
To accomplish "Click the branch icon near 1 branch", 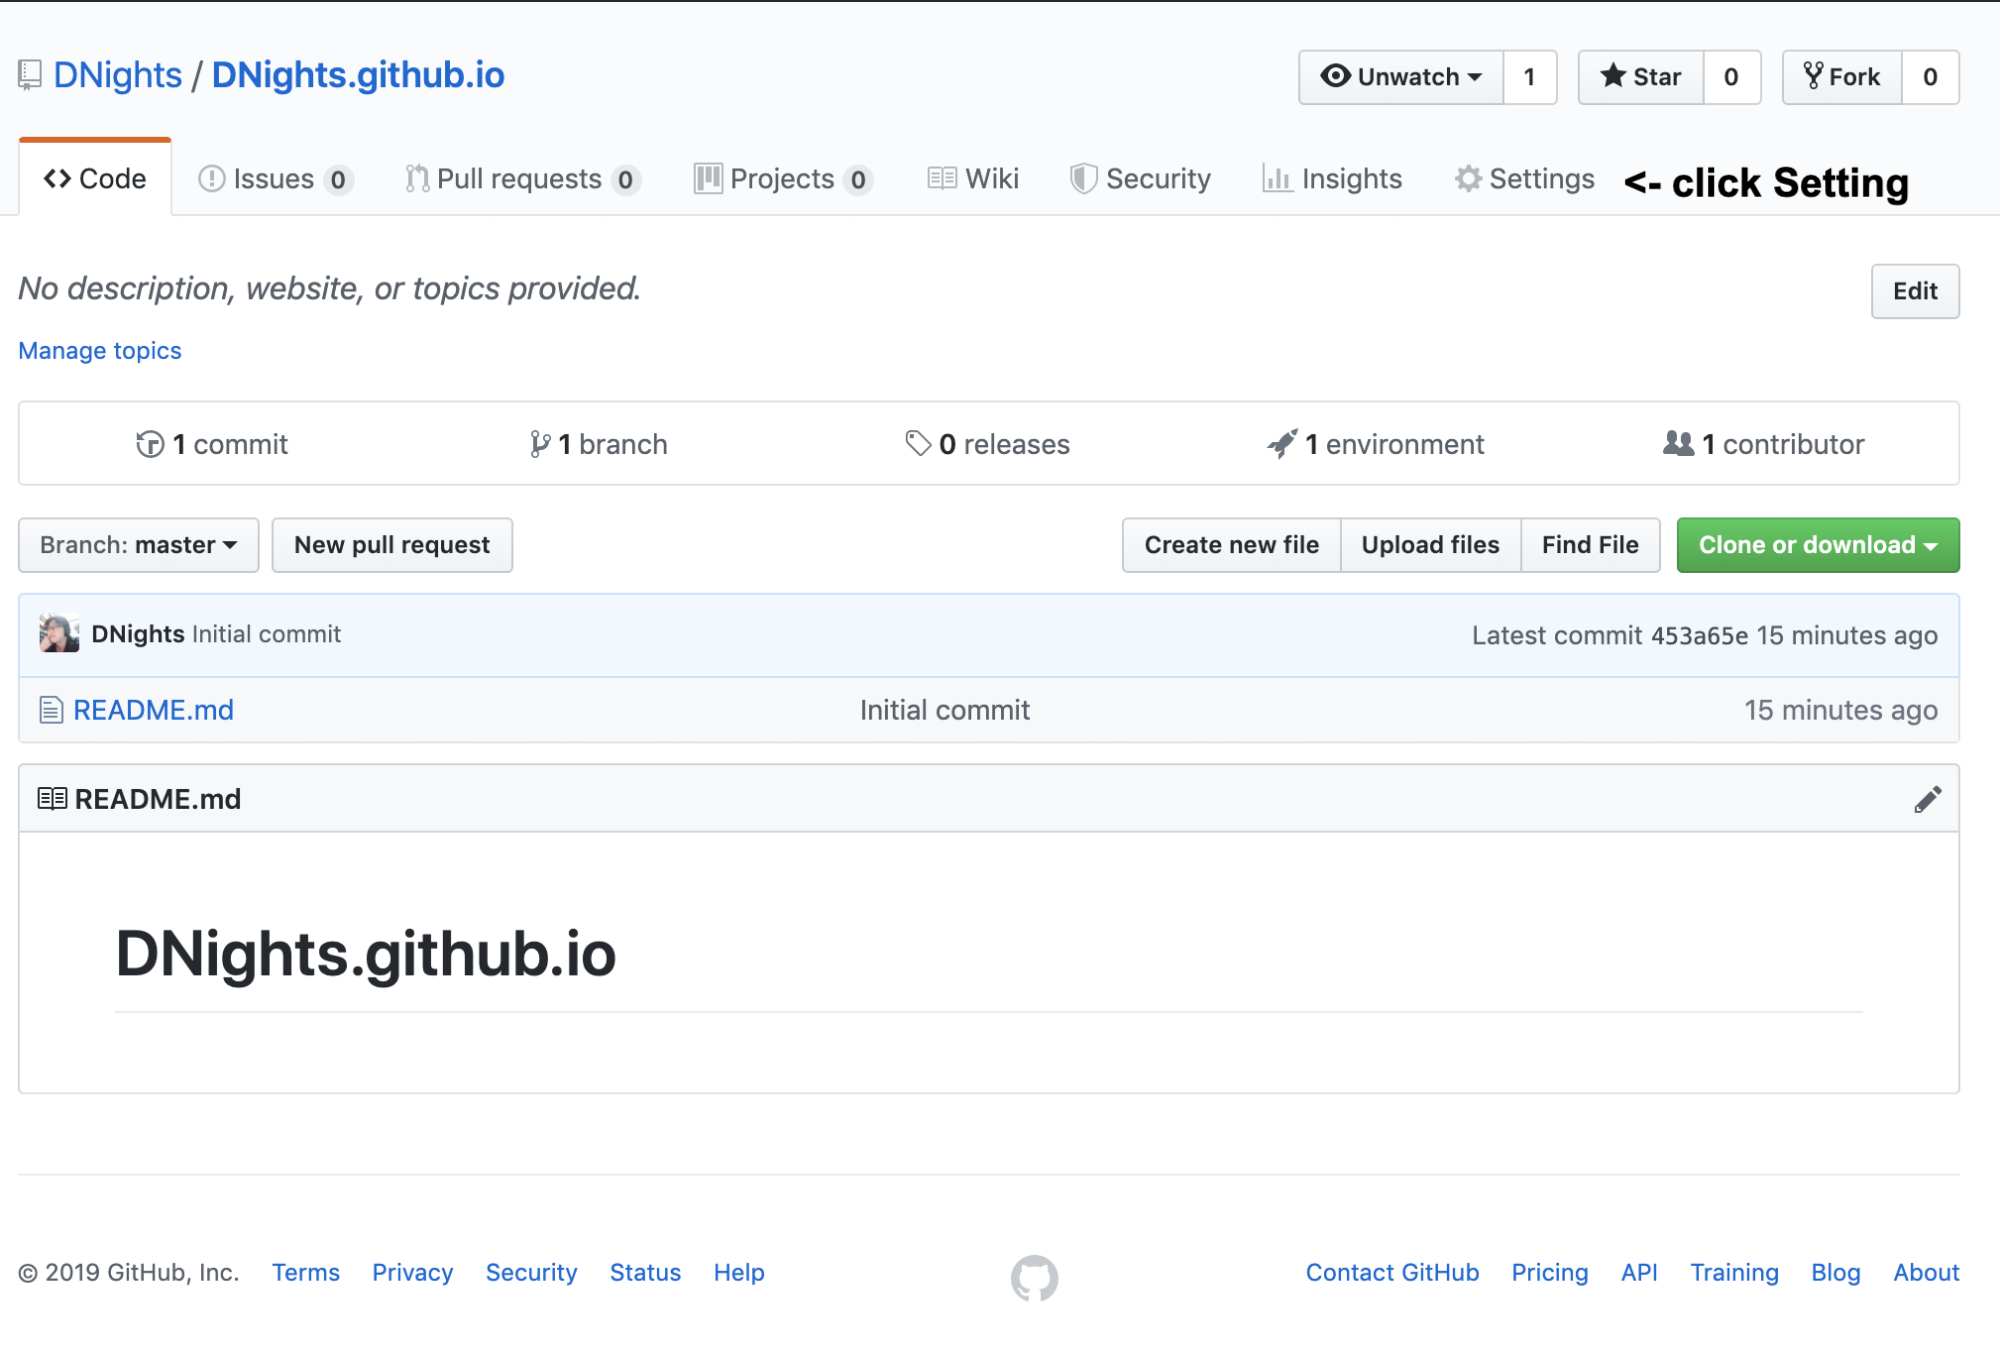I will [x=541, y=444].
